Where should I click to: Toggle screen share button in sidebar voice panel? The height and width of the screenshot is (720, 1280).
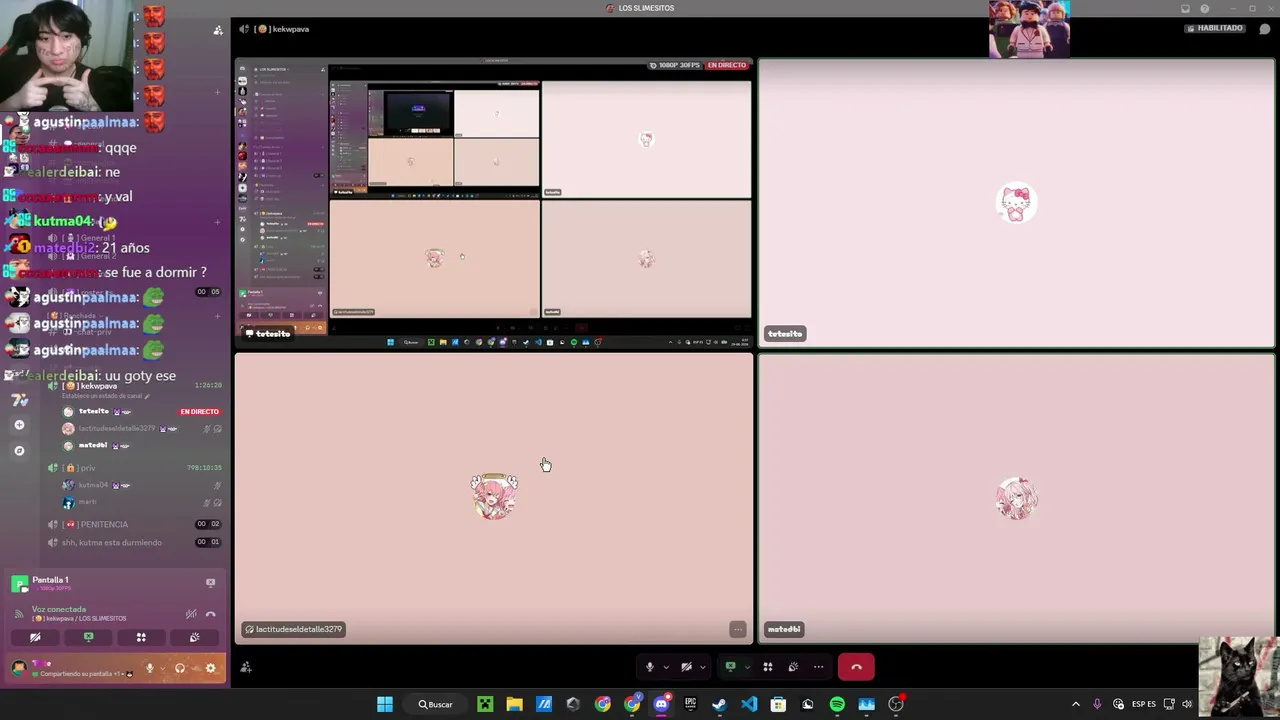point(88,637)
